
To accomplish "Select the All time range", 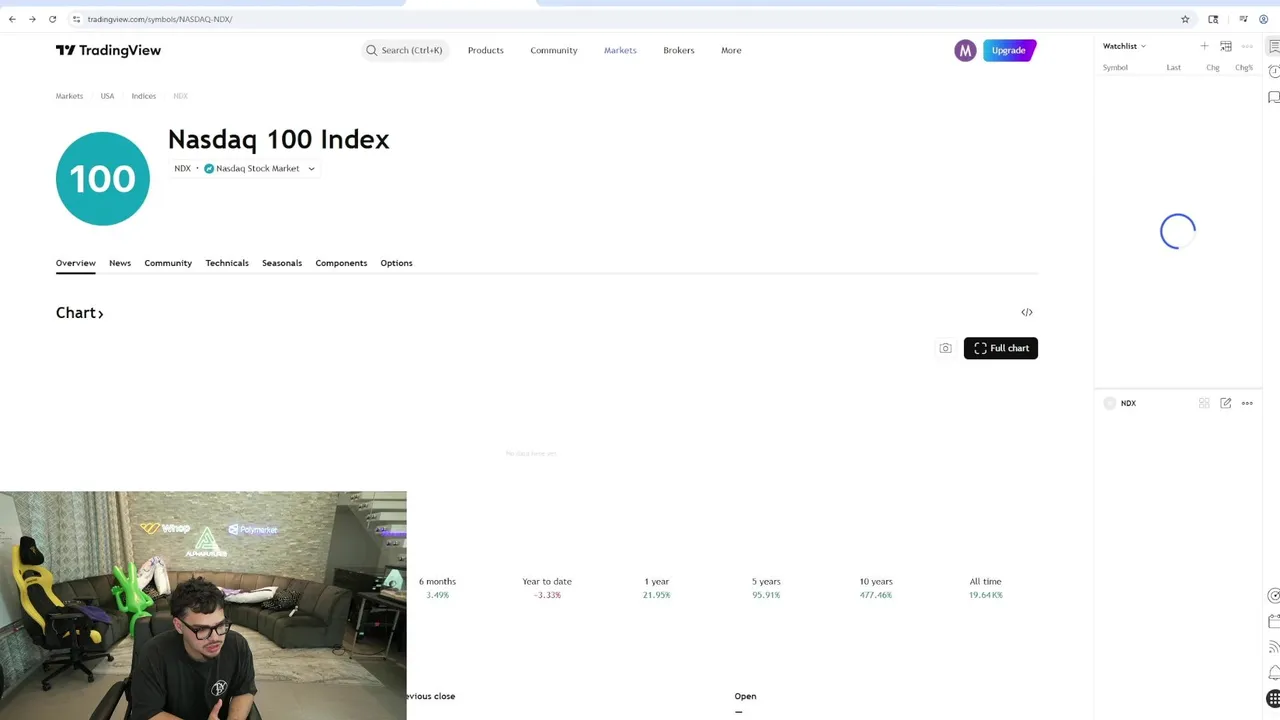I will click(985, 588).
